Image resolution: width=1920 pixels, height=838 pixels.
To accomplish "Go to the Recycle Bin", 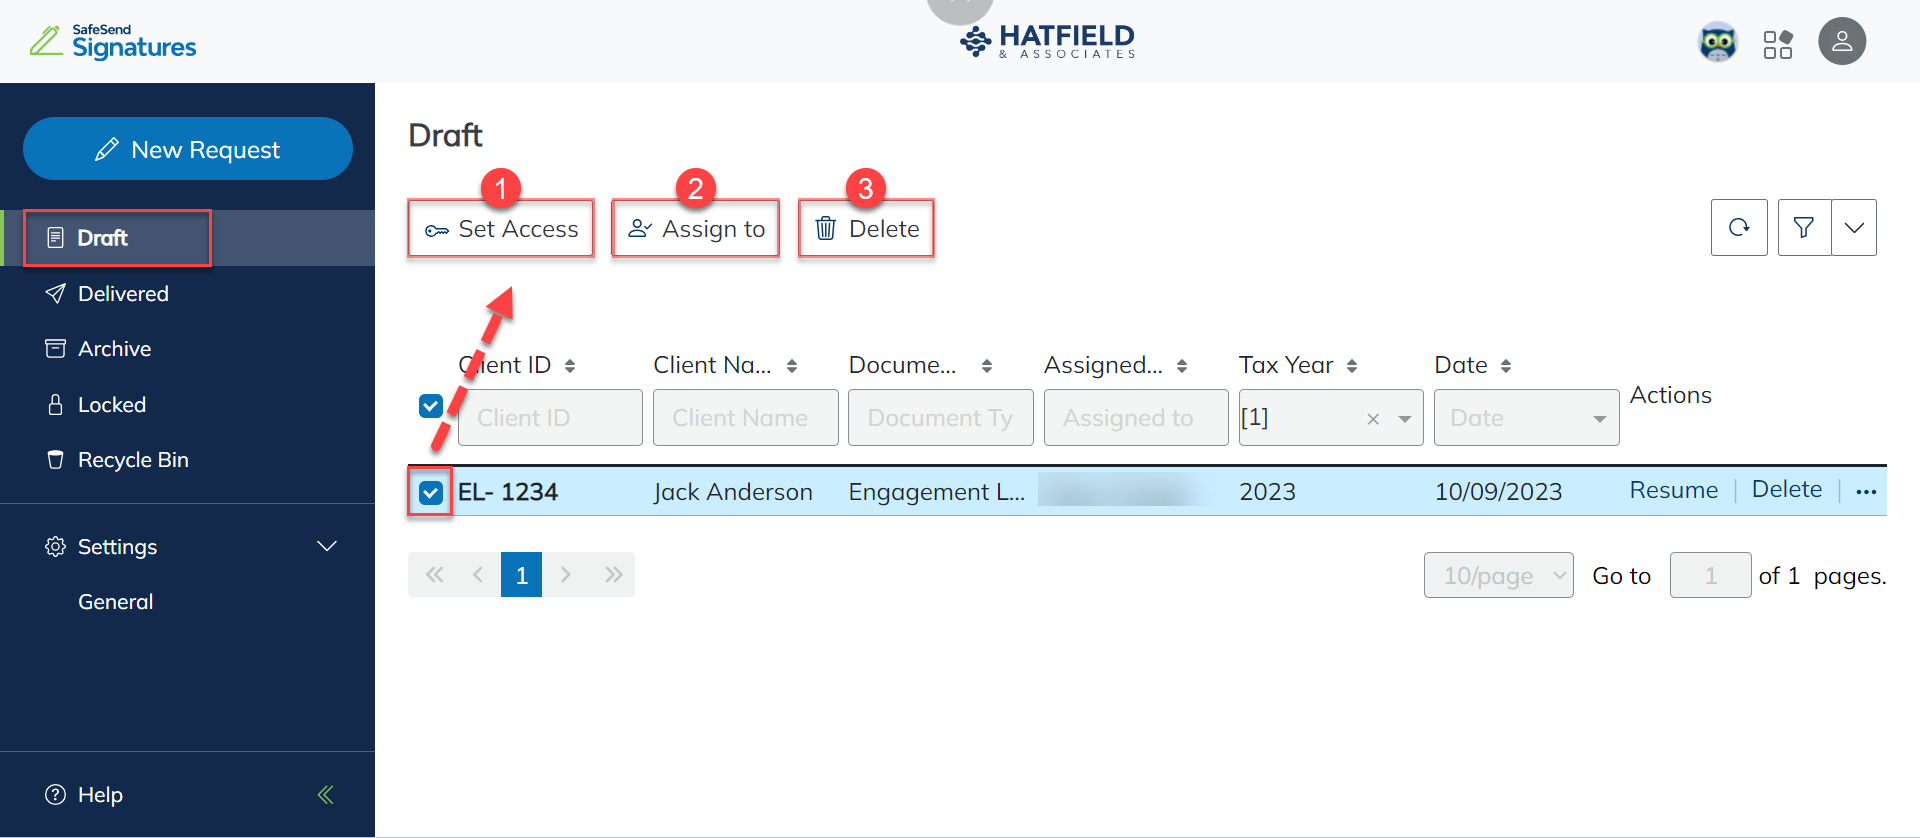I will tap(133, 460).
